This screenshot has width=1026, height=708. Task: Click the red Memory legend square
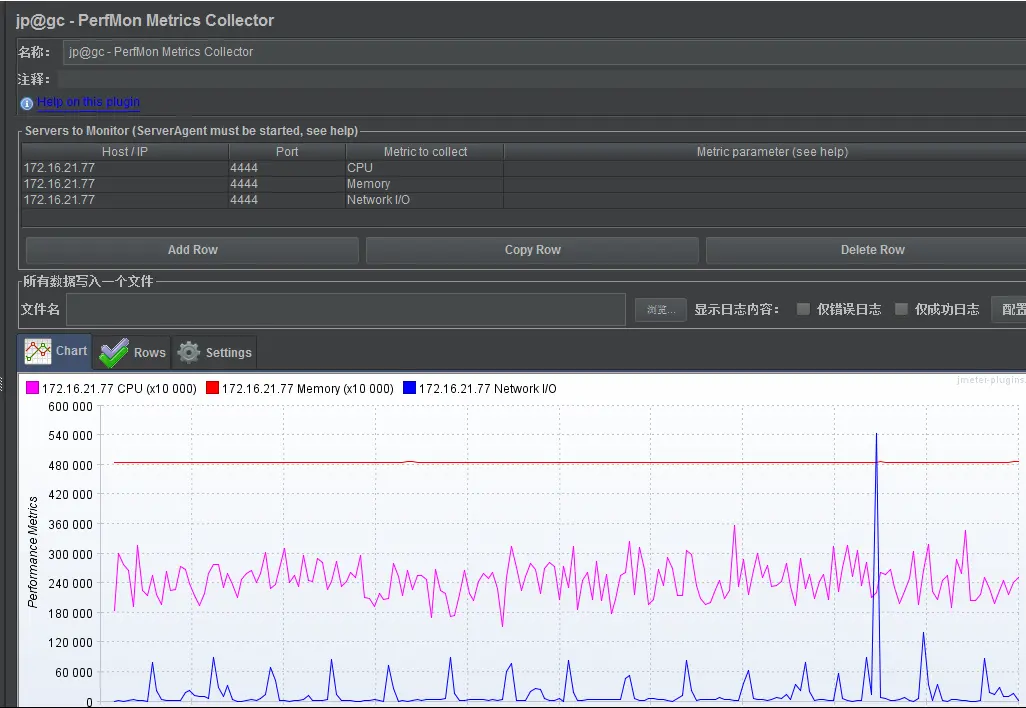212,388
